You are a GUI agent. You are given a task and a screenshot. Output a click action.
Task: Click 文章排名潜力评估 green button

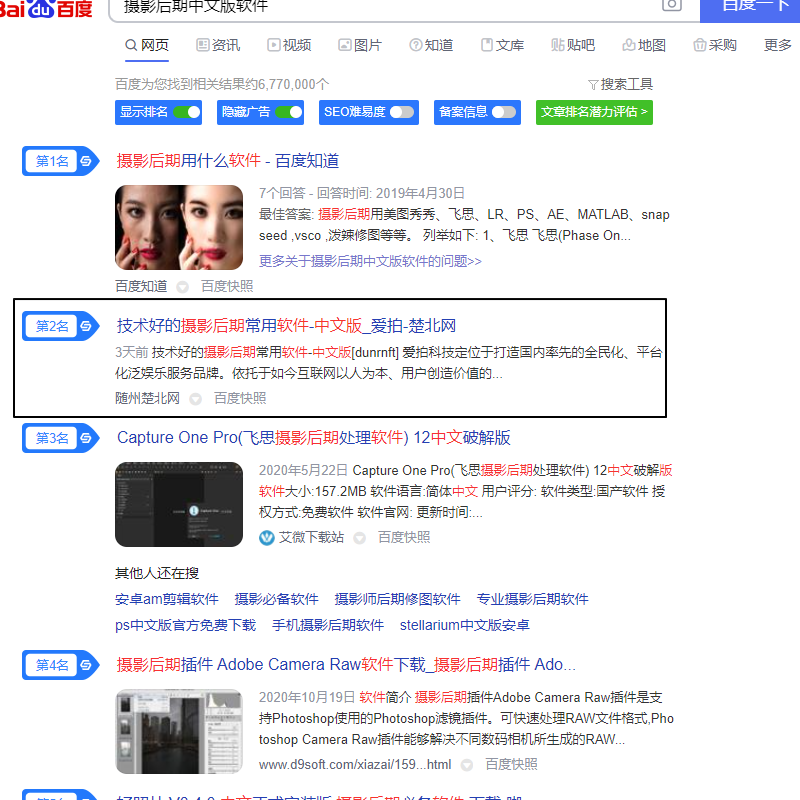[x=594, y=112]
